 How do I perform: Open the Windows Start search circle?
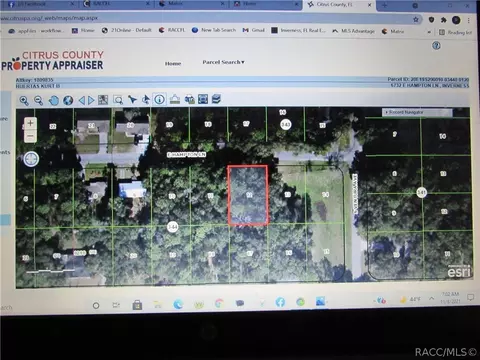(x=96, y=305)
